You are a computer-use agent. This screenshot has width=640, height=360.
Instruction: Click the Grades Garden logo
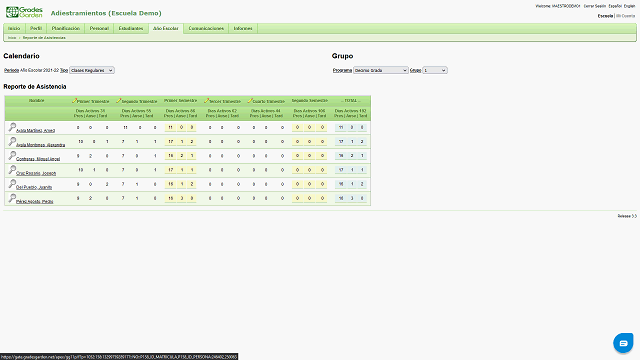pyautogui.click(x=24, y=12)
